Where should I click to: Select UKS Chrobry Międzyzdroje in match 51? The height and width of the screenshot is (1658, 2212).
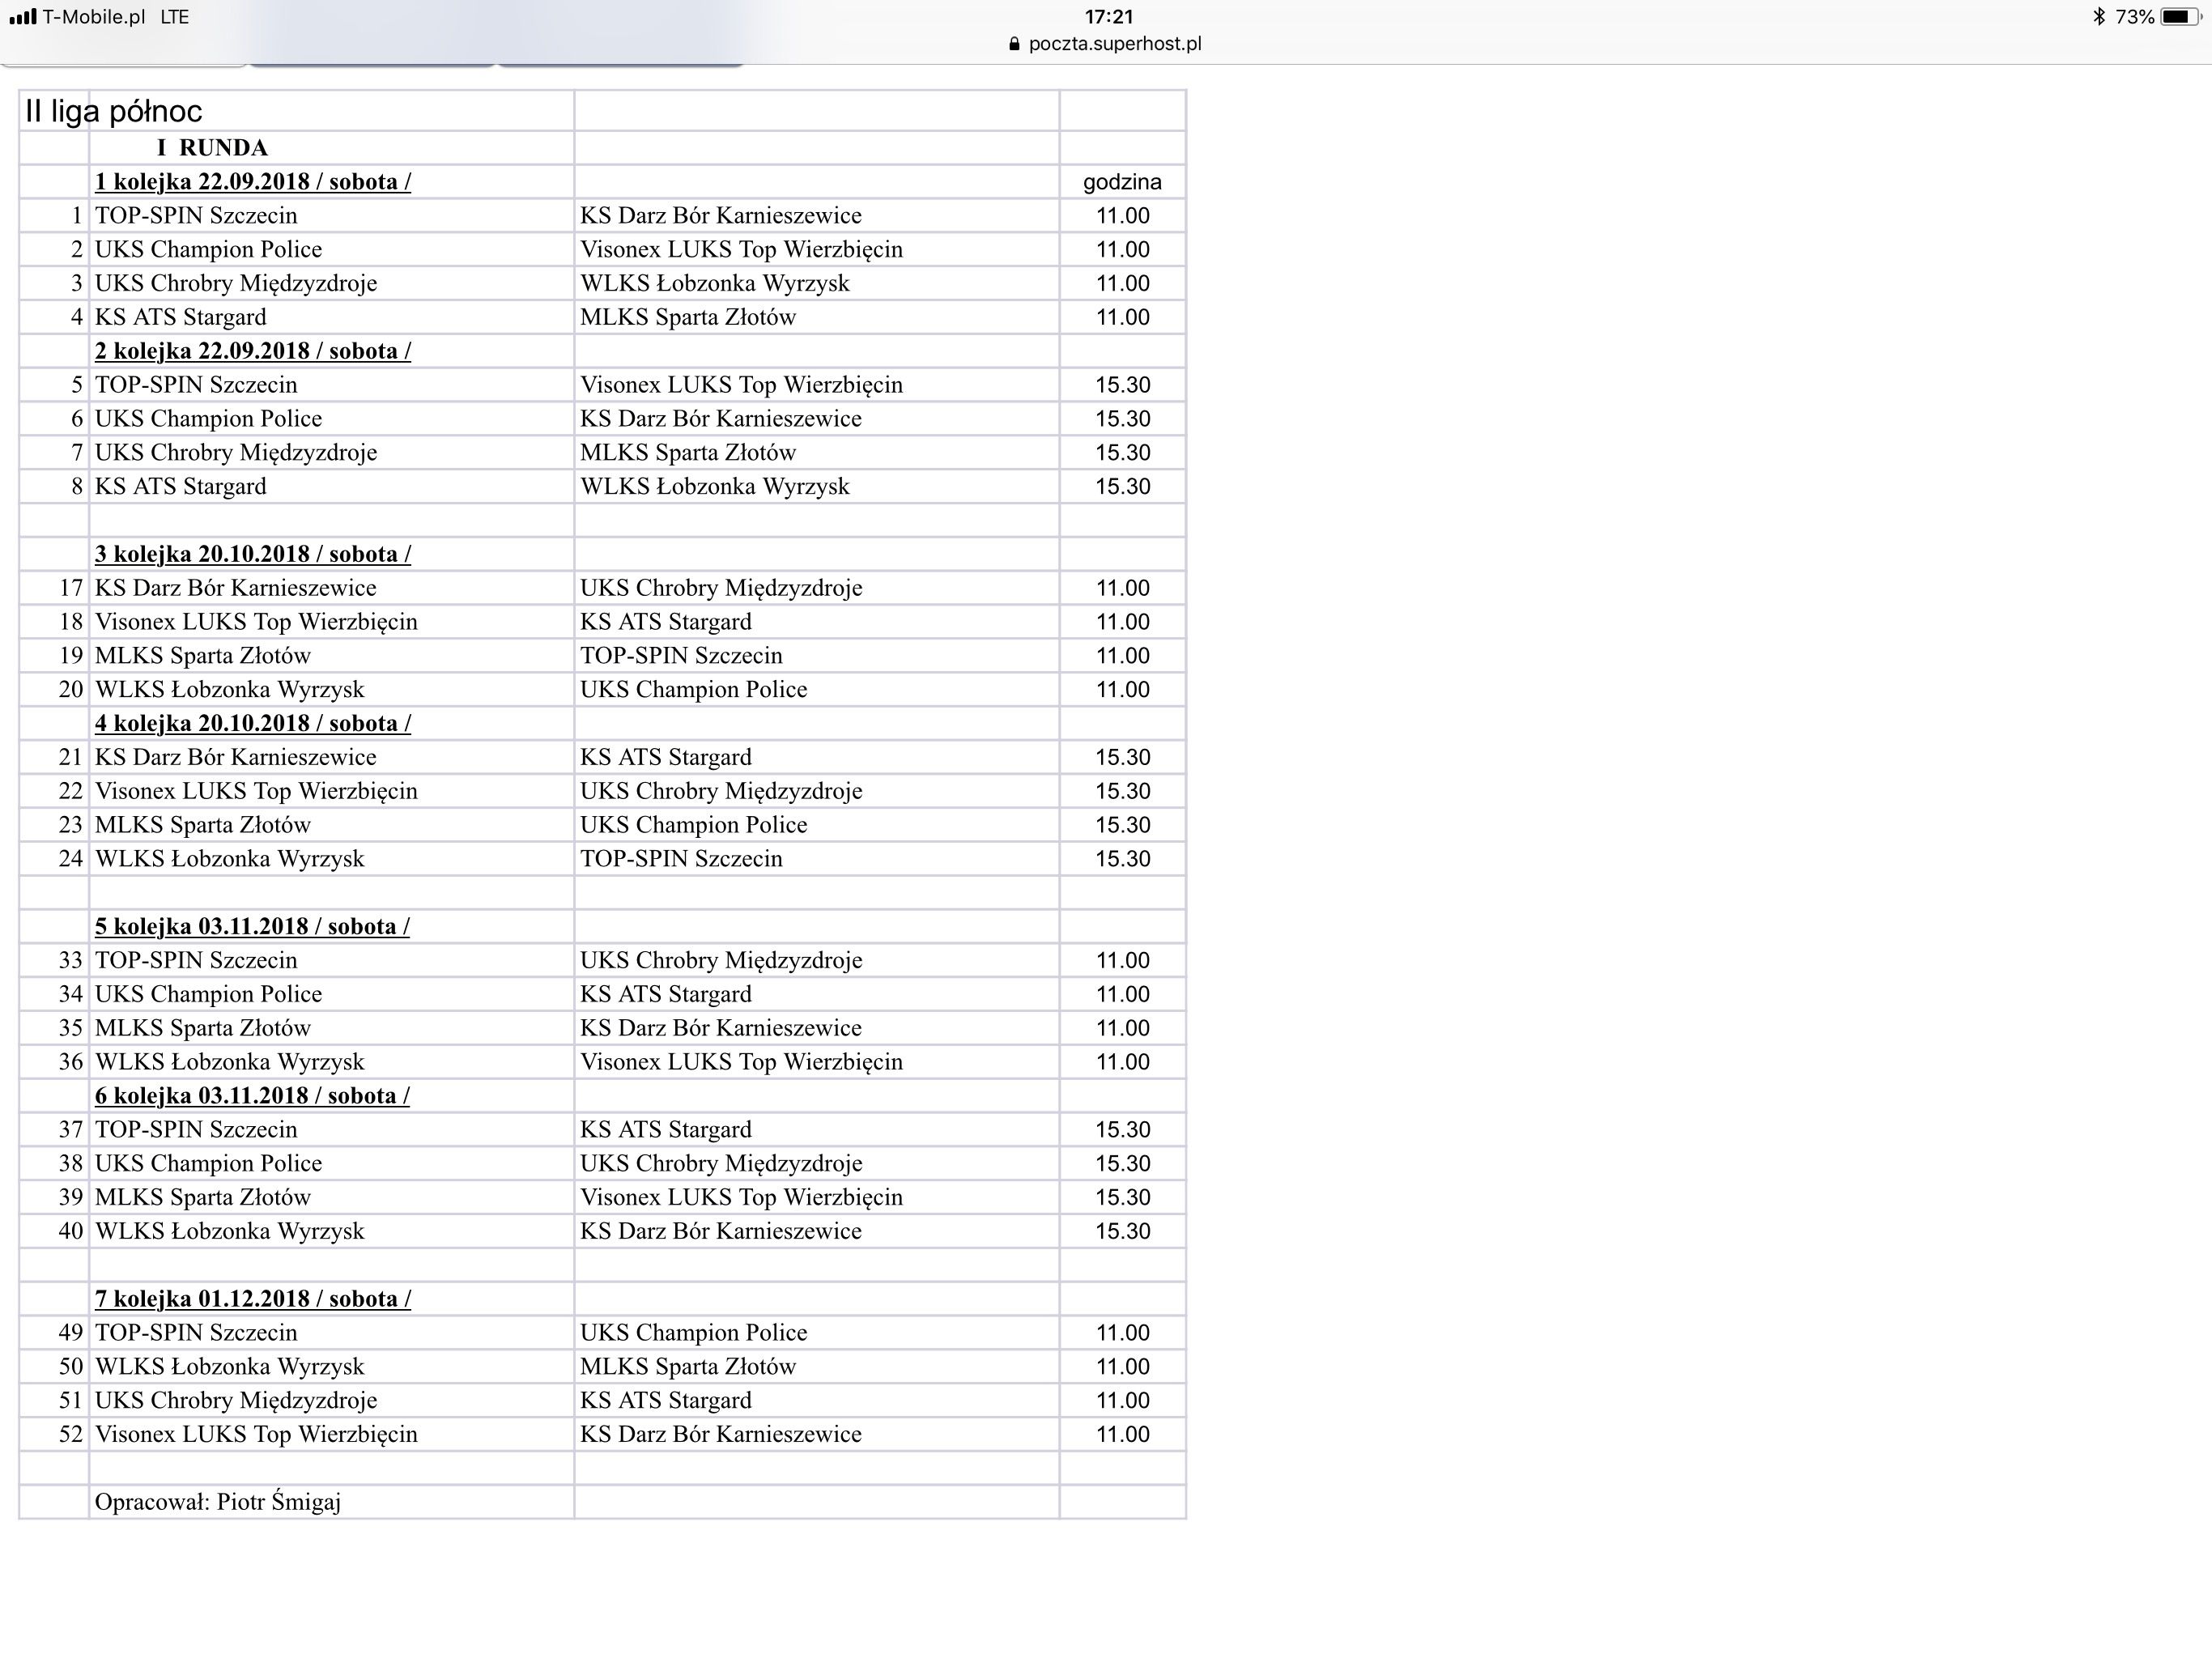pos(236,1401)
